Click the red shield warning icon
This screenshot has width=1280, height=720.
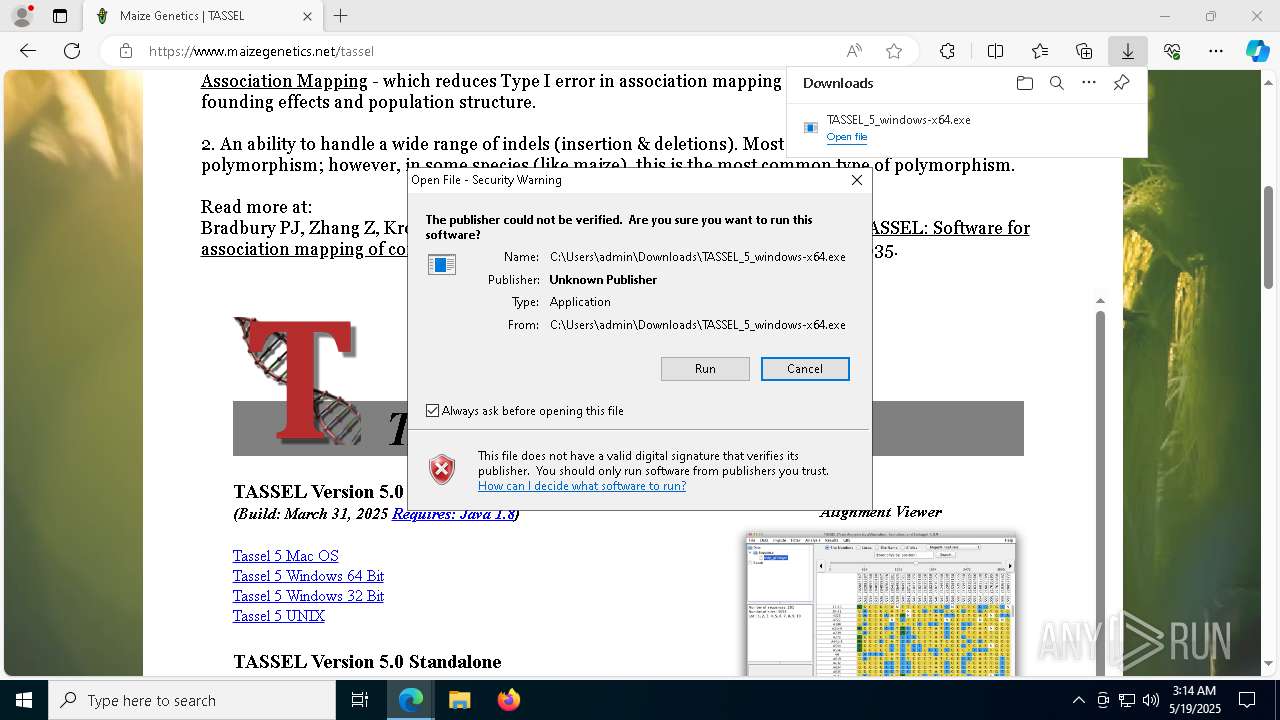pos(442,468)
